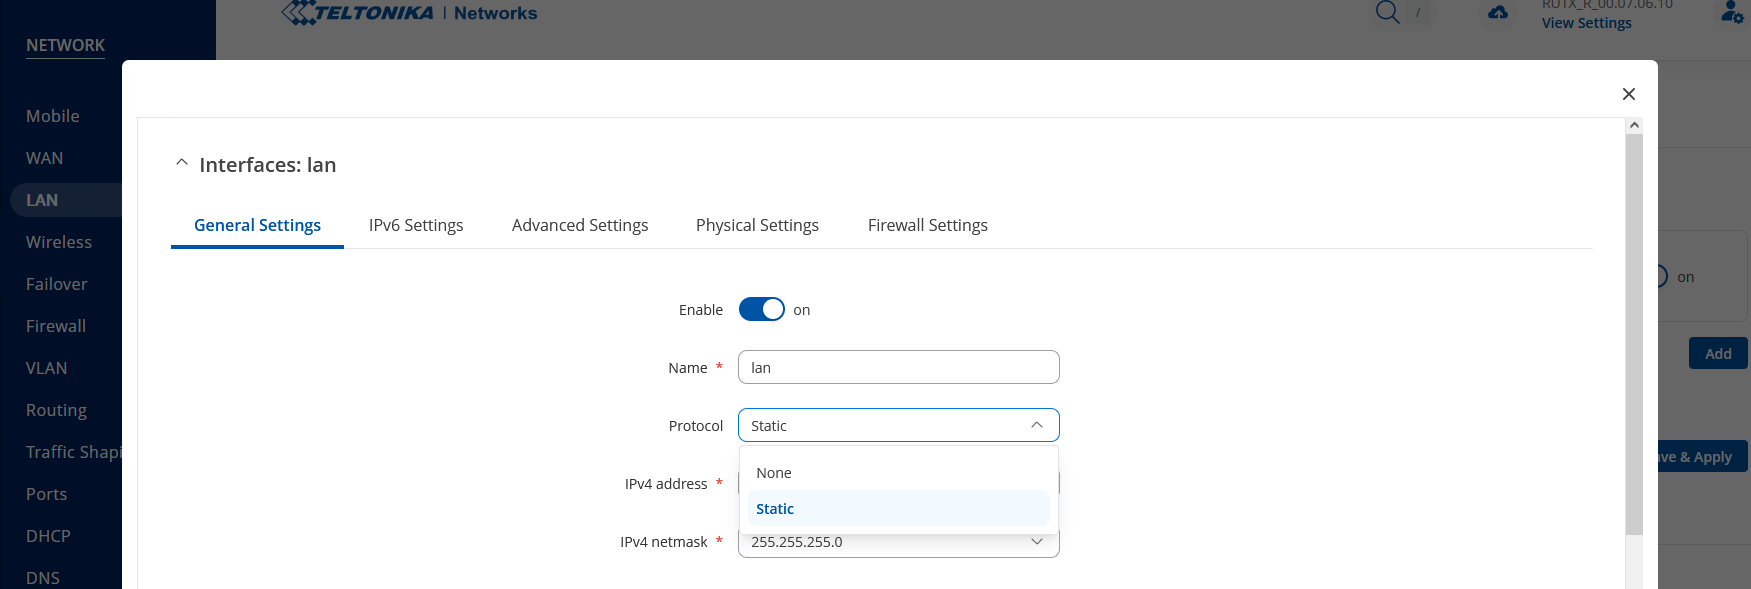Open the user settings icon
The image size is (1751, 589).
[1732, 13]
